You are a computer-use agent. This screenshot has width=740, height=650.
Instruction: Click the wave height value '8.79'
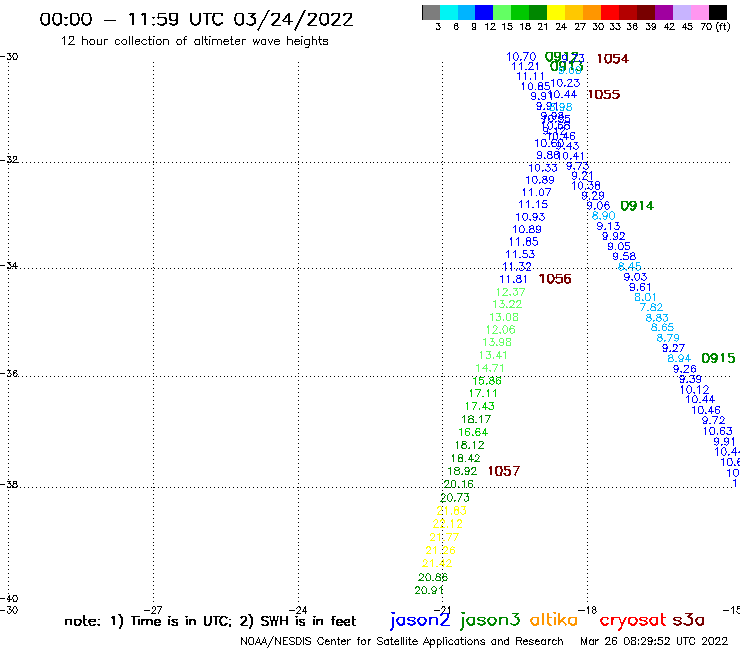[668, 338]
